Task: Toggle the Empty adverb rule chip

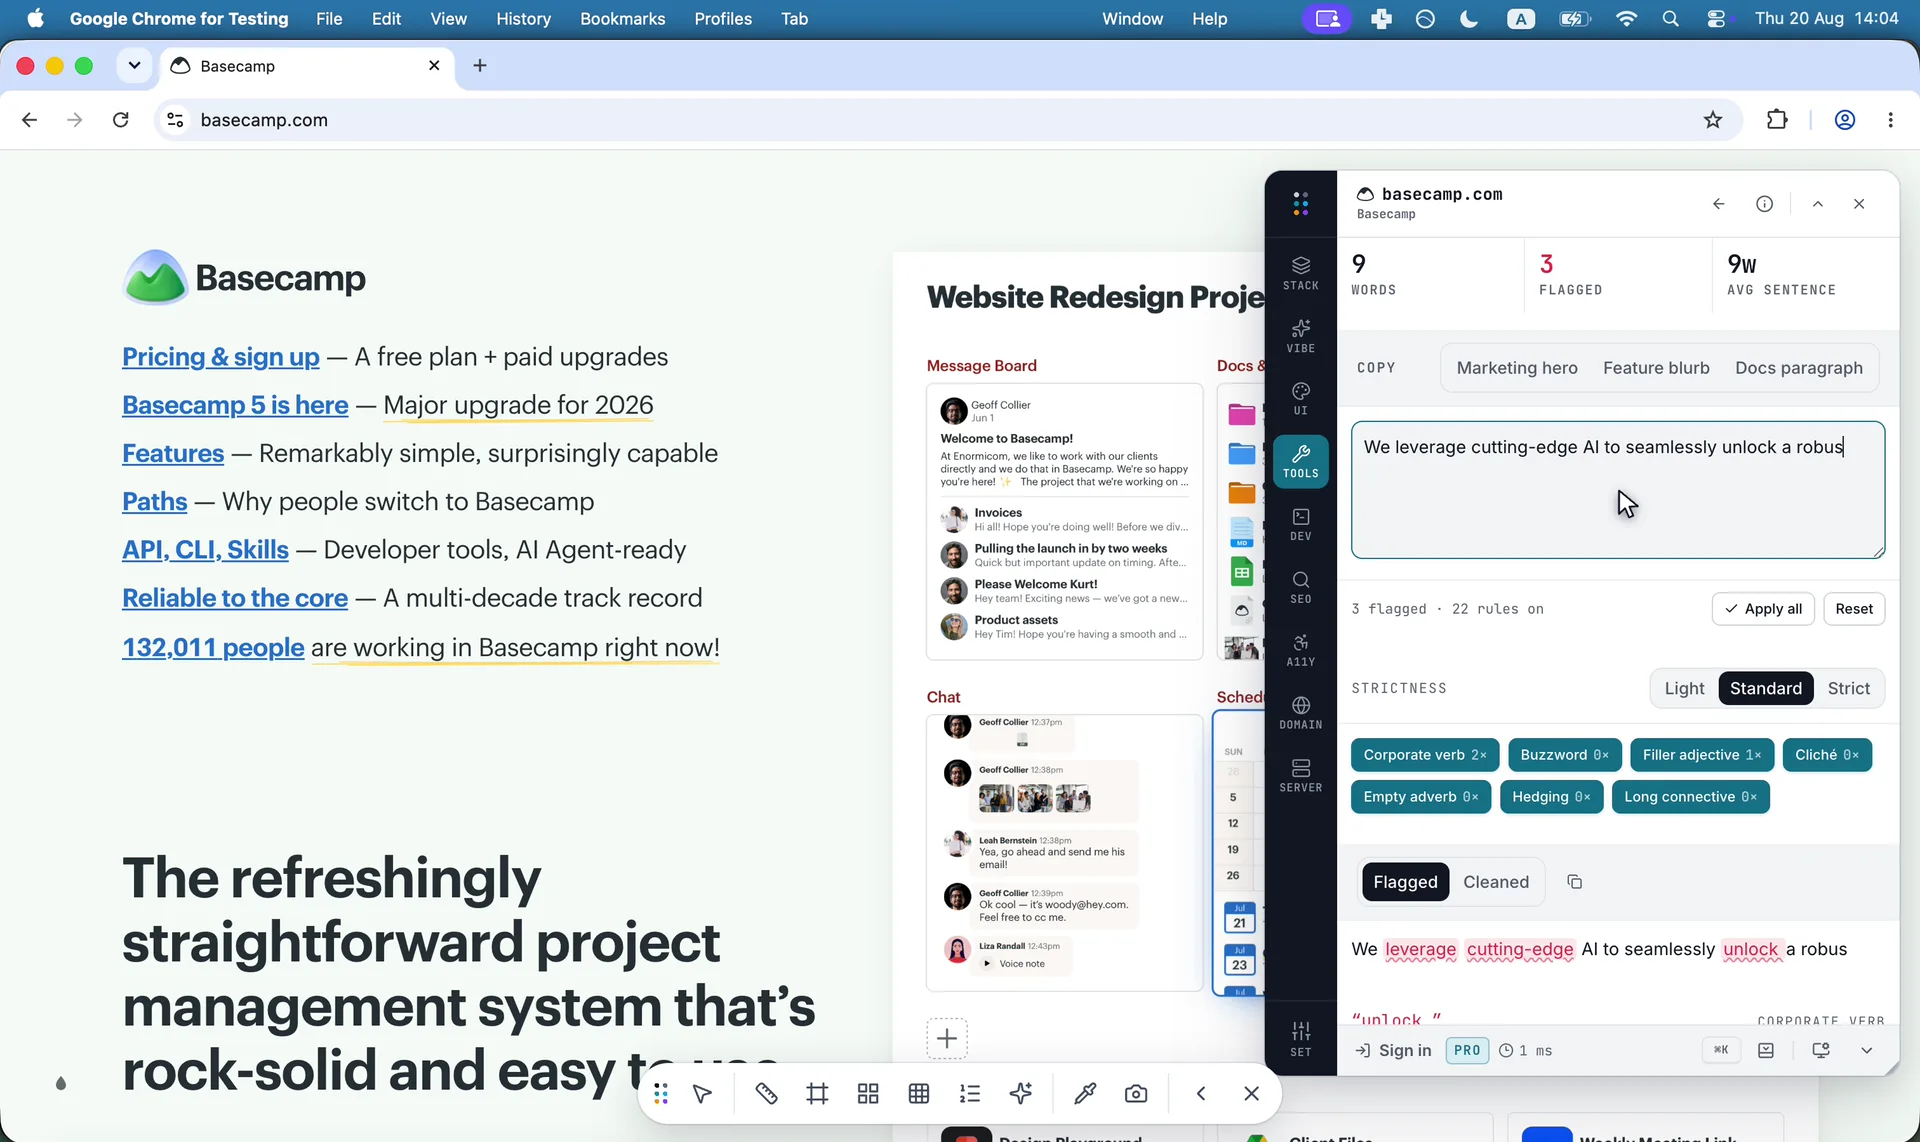Action: click(1421, 797)
